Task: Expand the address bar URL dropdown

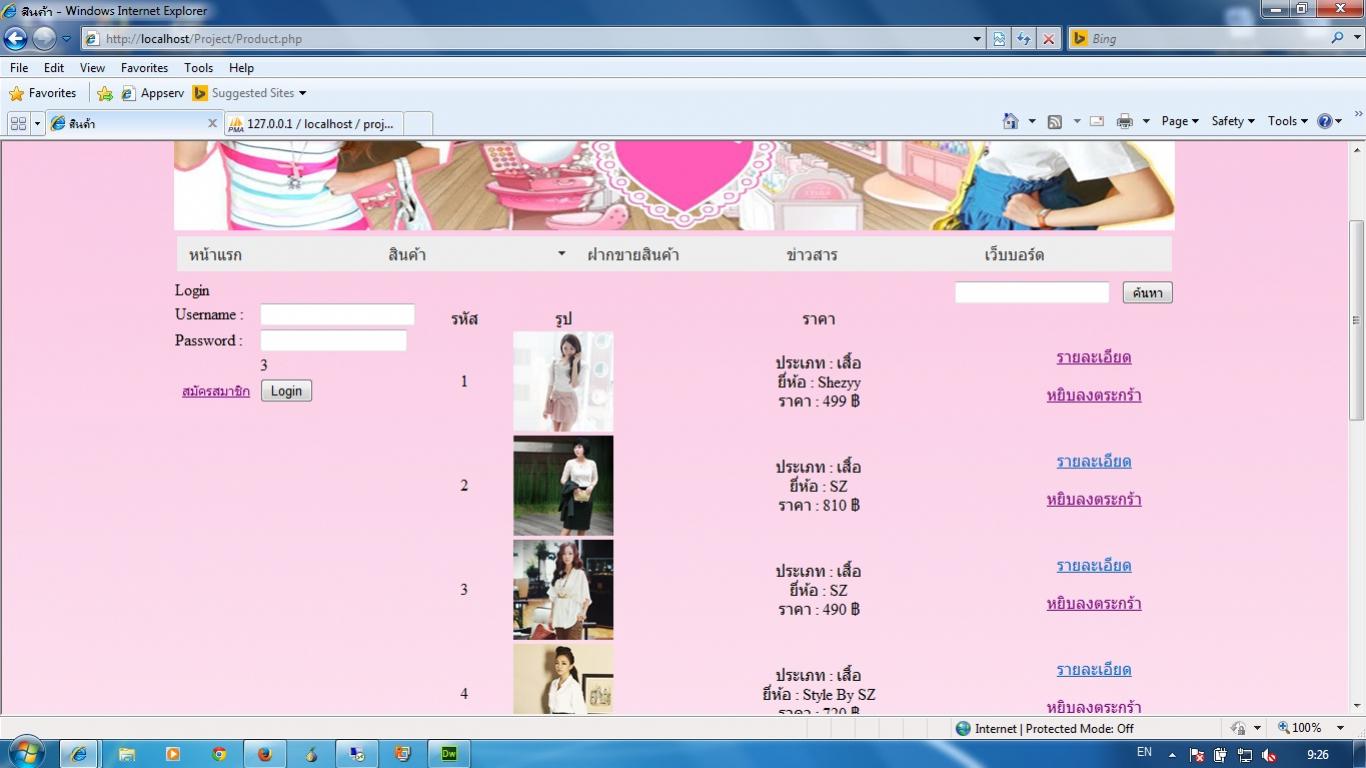Action: pyautogui.click(x=977, y=39)
